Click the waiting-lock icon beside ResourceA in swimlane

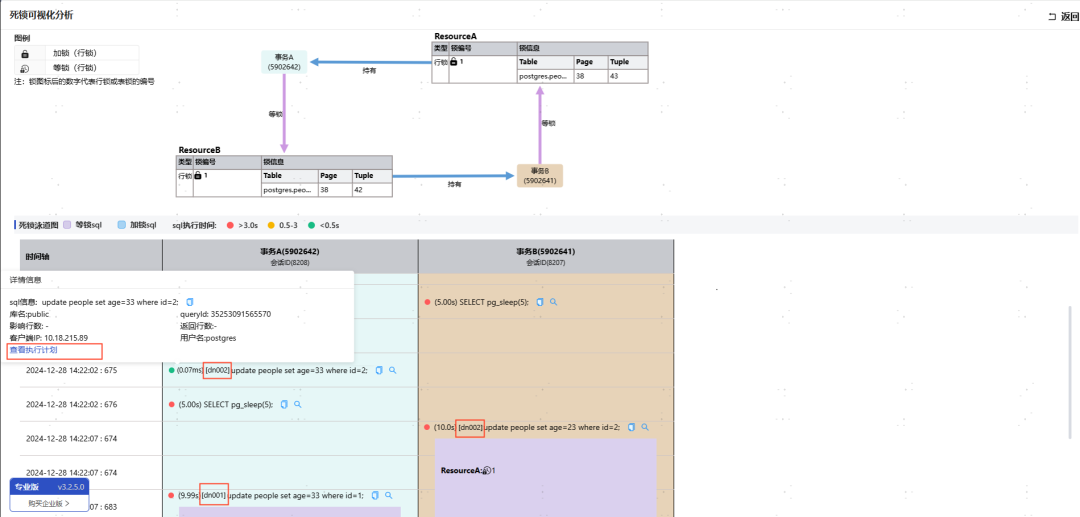tap(486, 471)
